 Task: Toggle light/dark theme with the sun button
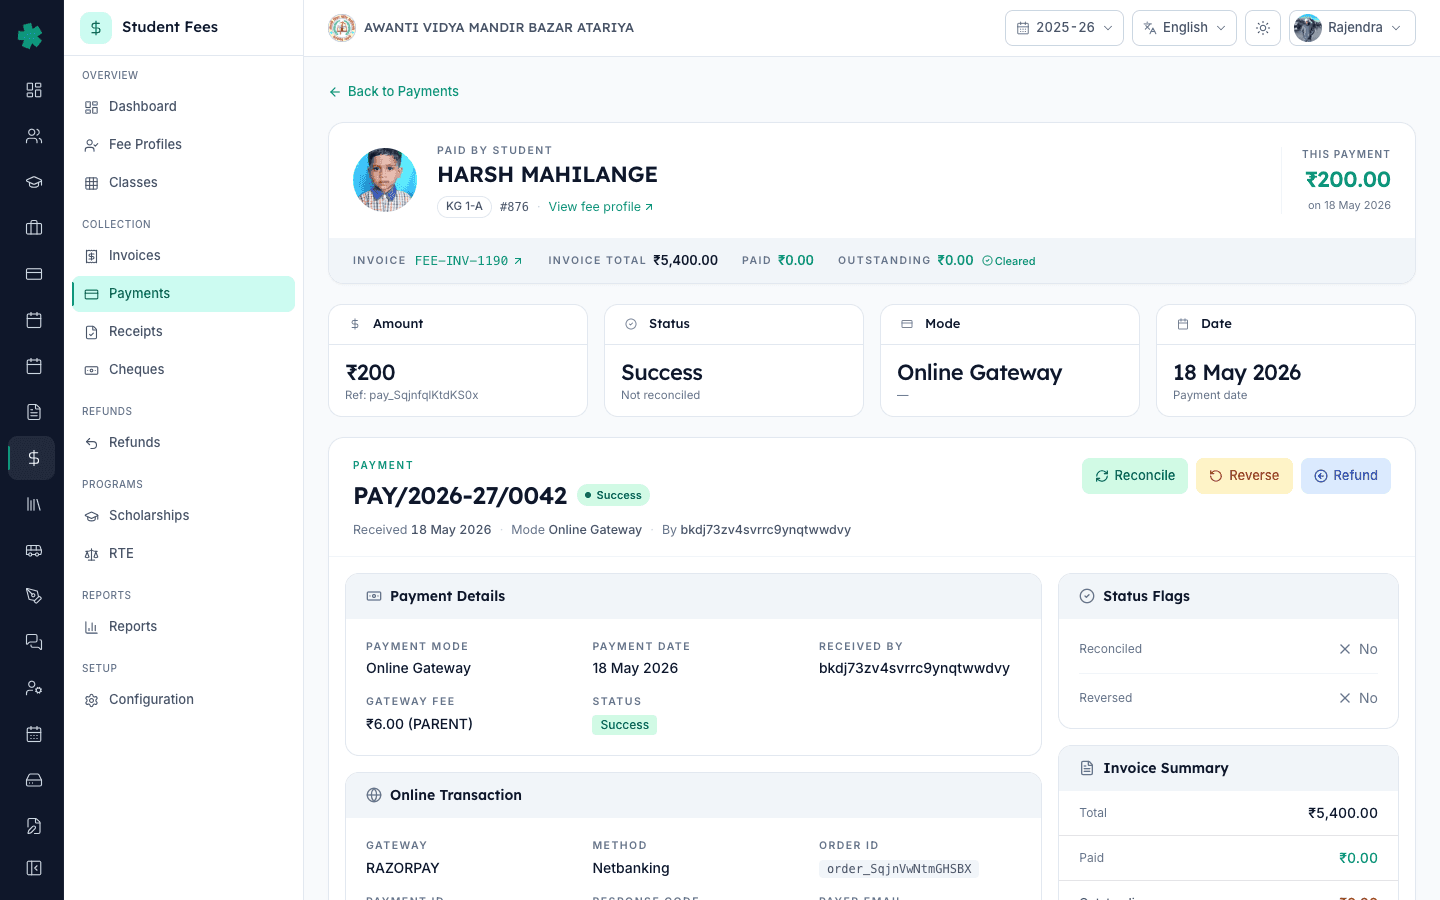1263,28
